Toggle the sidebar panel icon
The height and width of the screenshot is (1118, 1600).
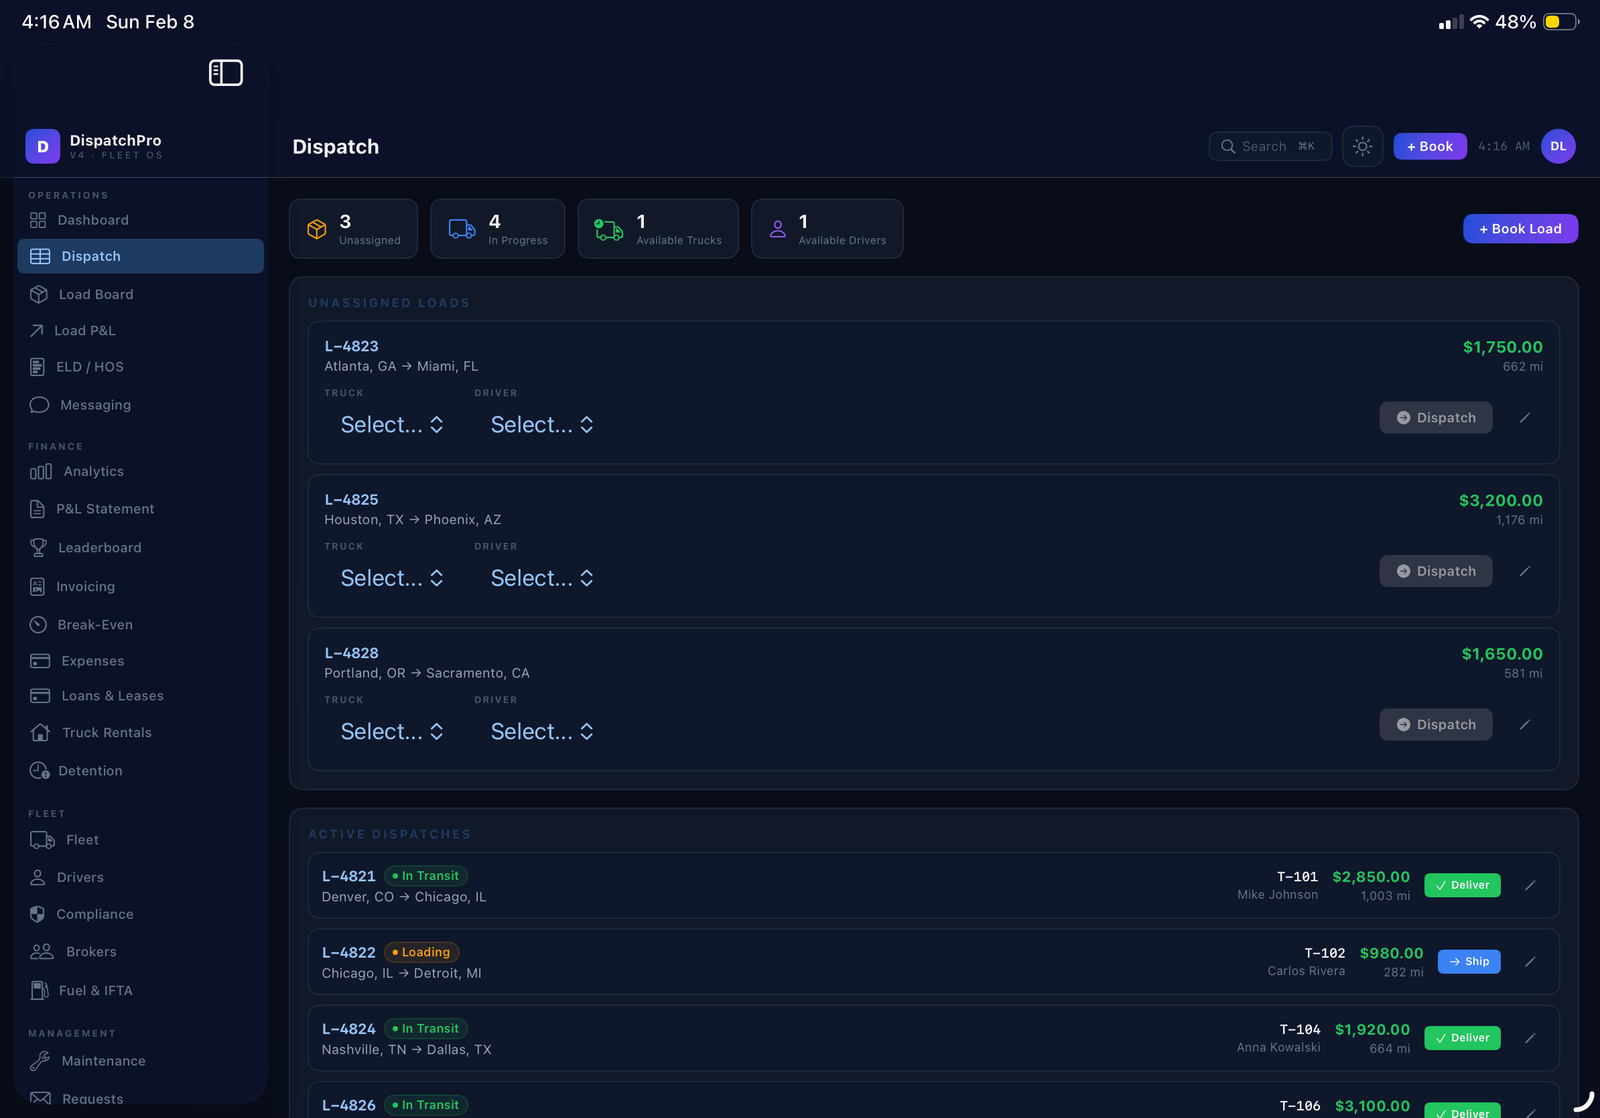pos(225,73)
